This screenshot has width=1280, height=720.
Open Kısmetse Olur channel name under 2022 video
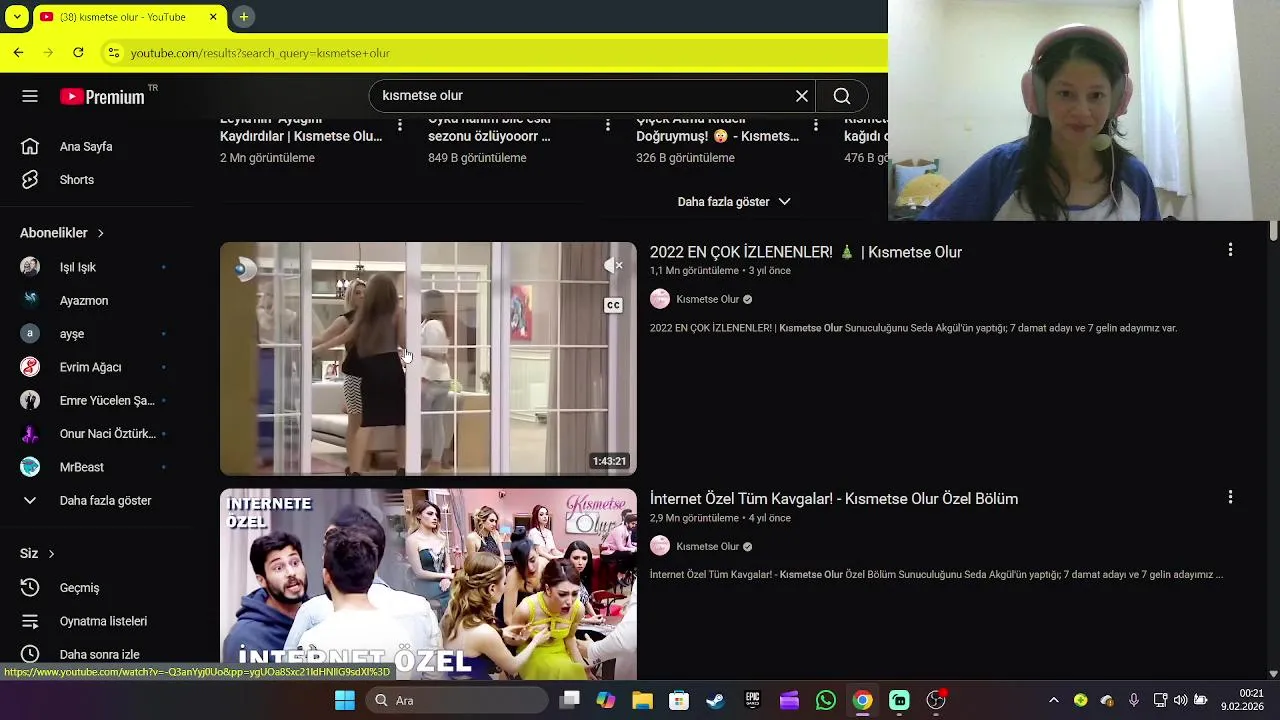pos(707,299)
